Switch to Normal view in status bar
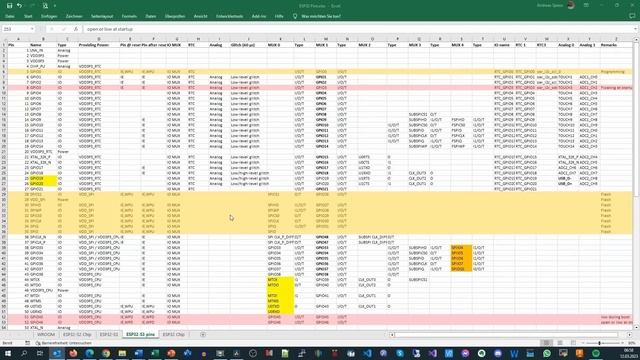640x360 pixels. 546,343
